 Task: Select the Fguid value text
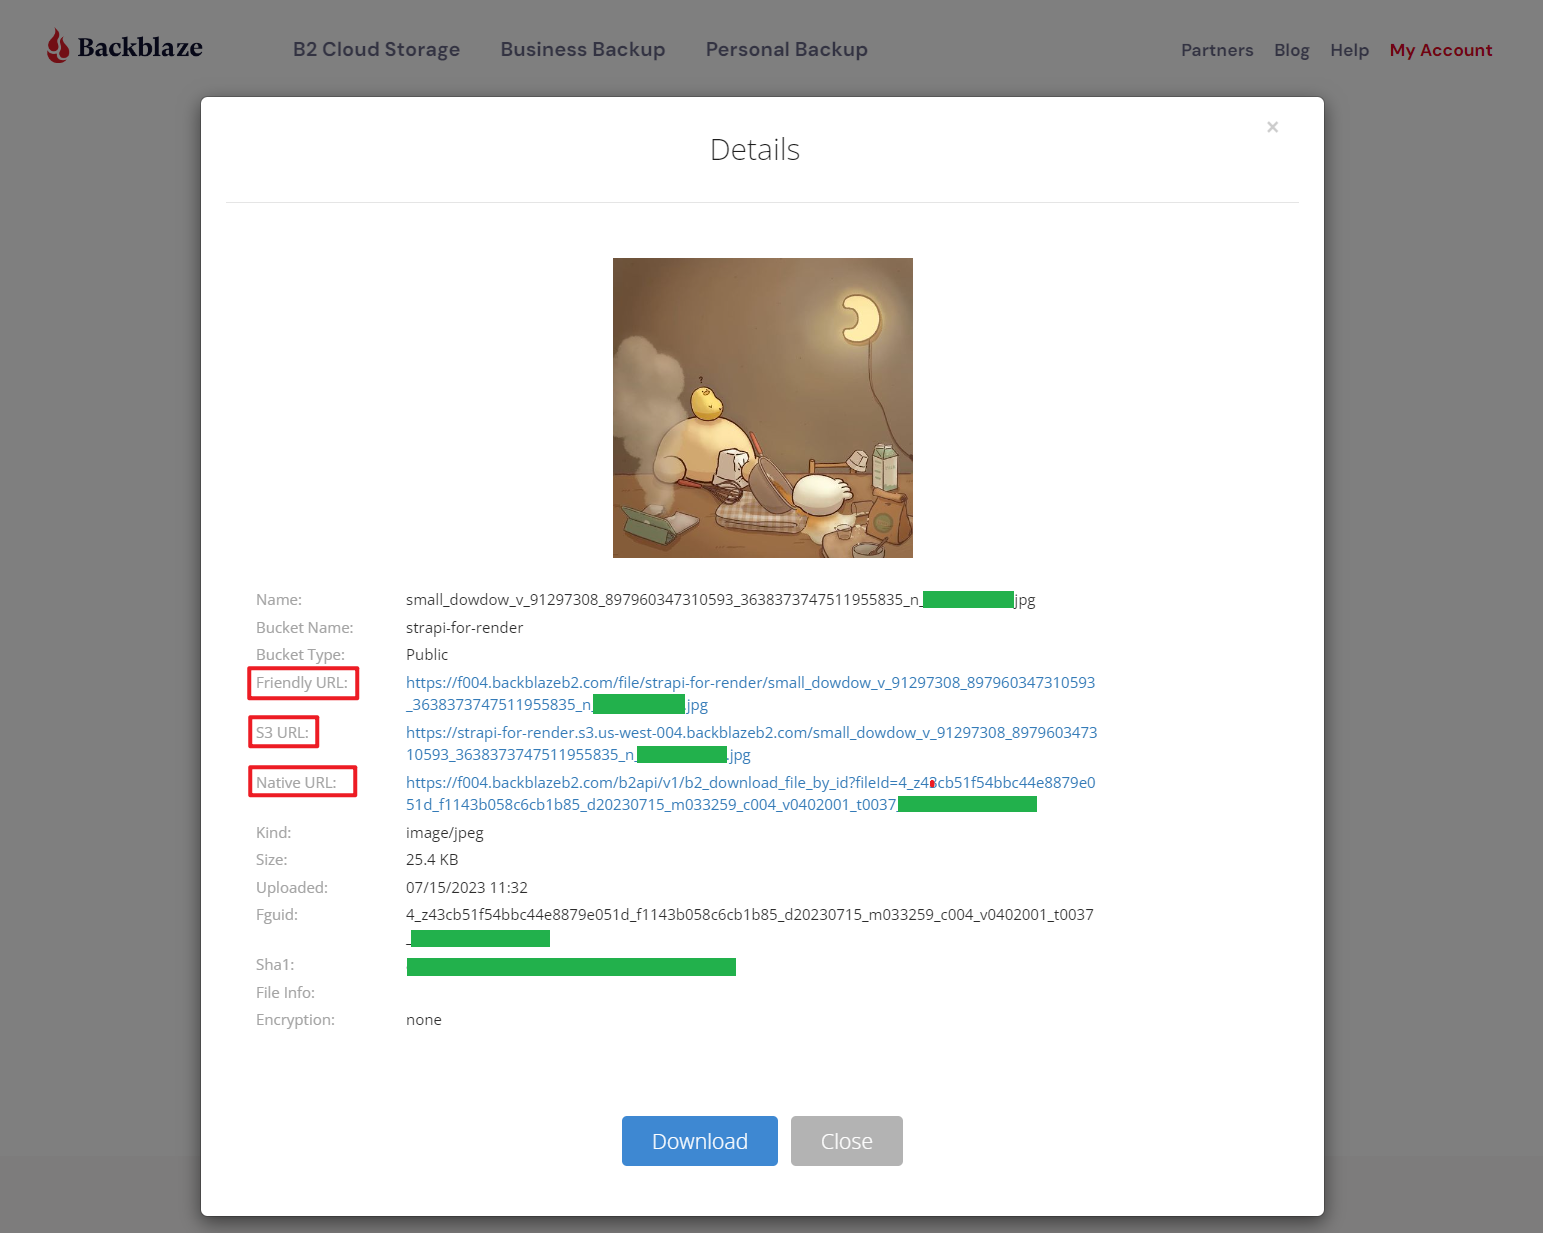(x=750, y=925)
